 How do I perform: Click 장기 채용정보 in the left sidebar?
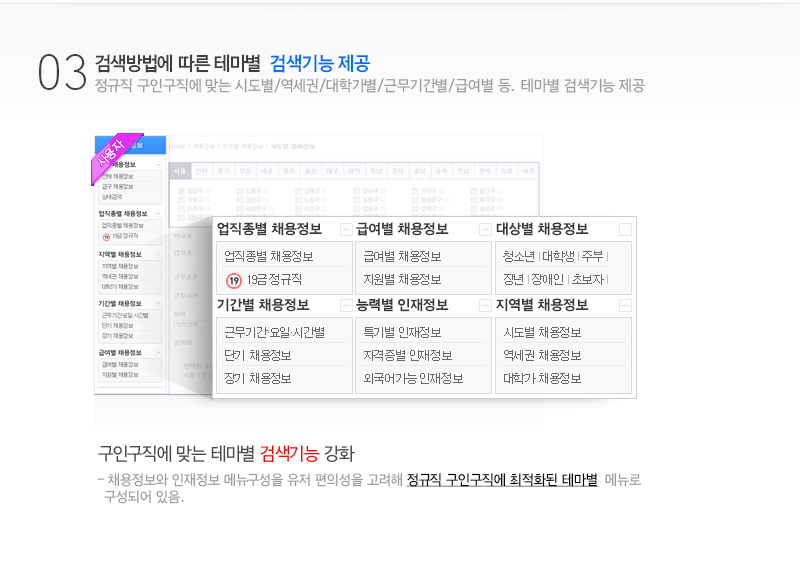tap(117, 336)
